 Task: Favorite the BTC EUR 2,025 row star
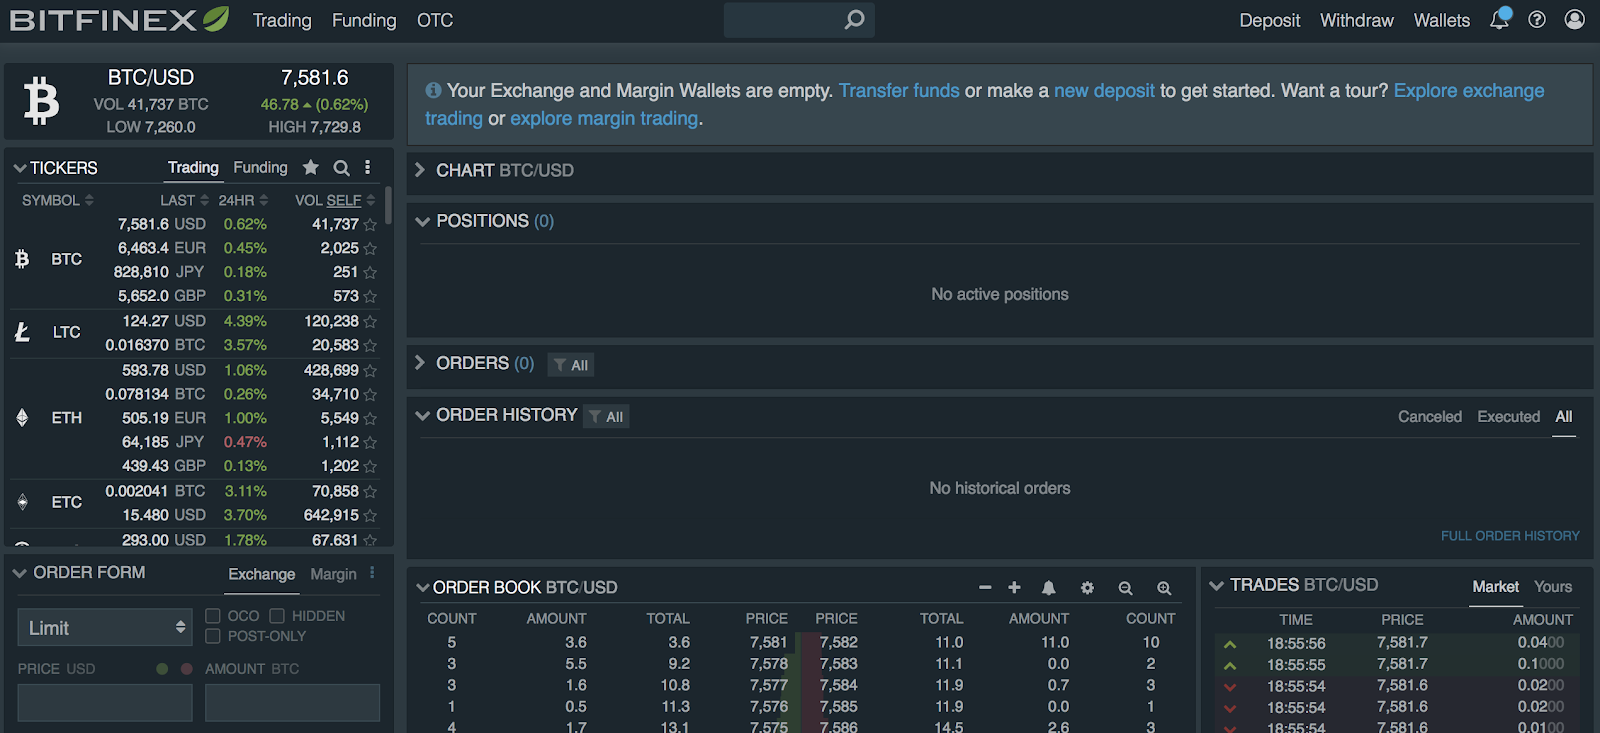pyautogui.click(x=370, y=249)
